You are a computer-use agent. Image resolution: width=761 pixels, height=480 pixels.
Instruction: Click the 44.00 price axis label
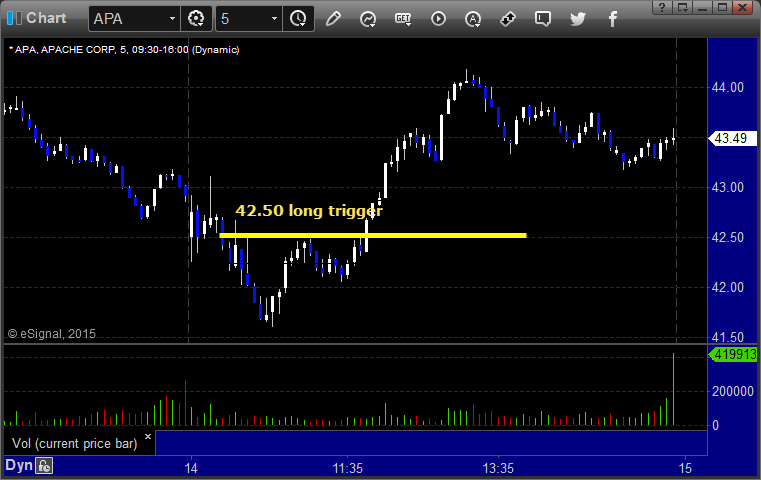pyautogui.click(x=728, y=88)
